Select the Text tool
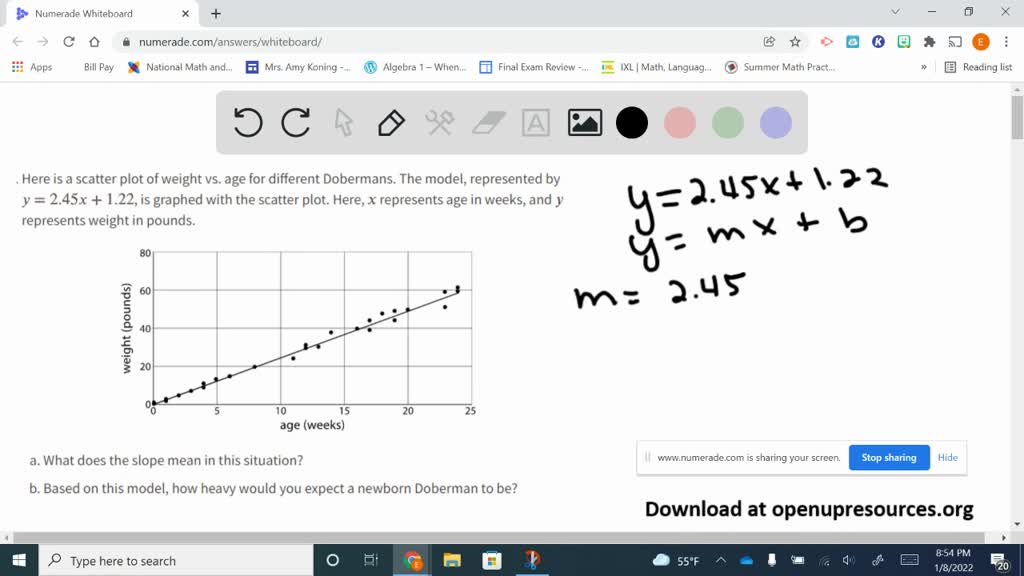Viewport: 1024px width, 576px height. [x=535, y=122]
